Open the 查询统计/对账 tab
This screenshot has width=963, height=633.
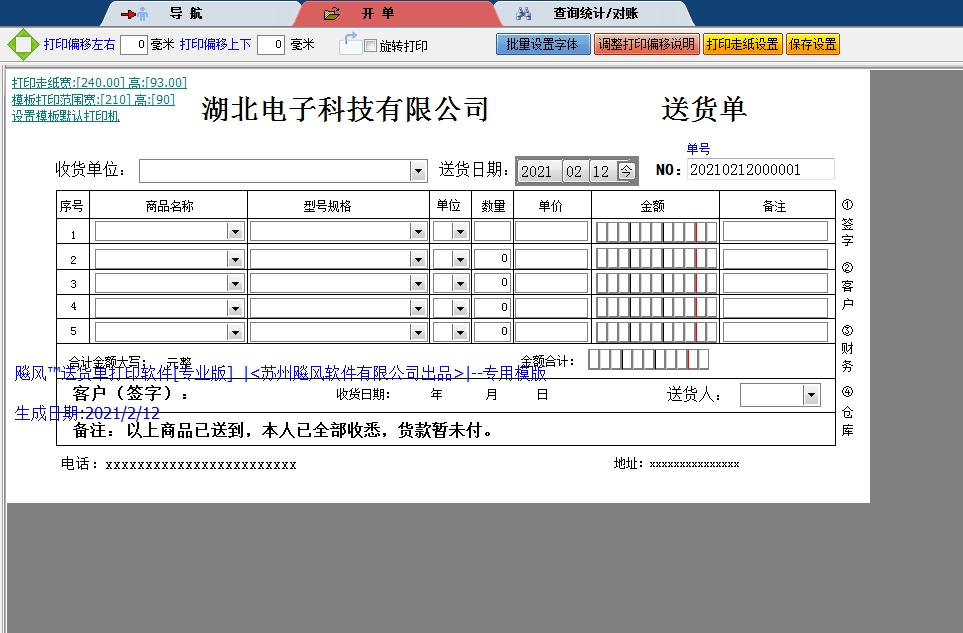[595, 14]
